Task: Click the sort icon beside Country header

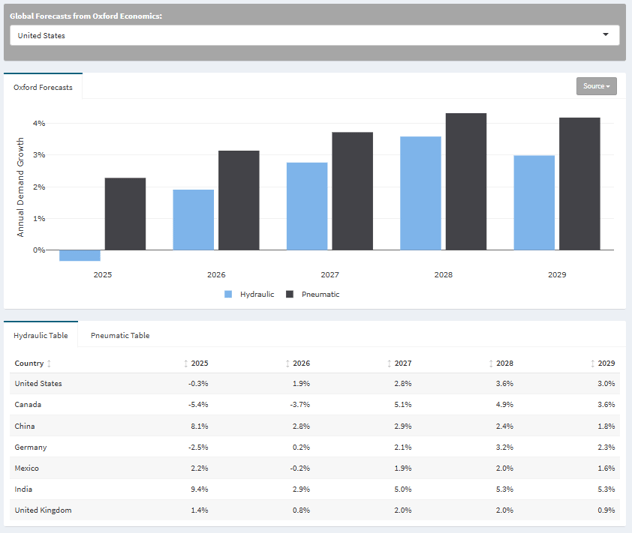Action: click(x=49, y=363)
